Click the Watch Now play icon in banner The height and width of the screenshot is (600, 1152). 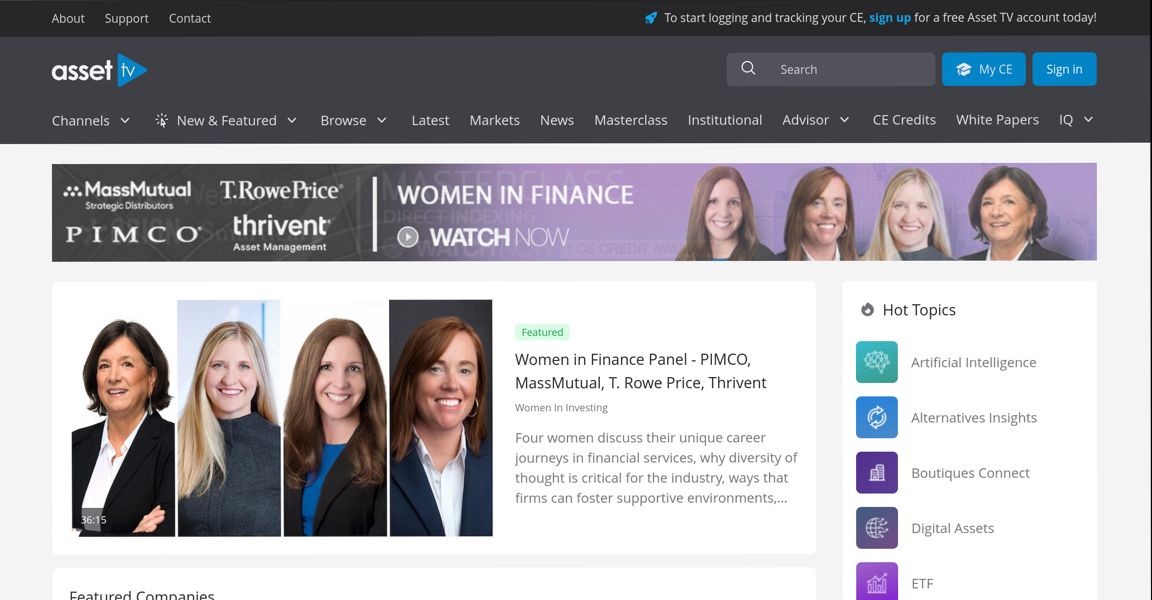coord(408,237)
